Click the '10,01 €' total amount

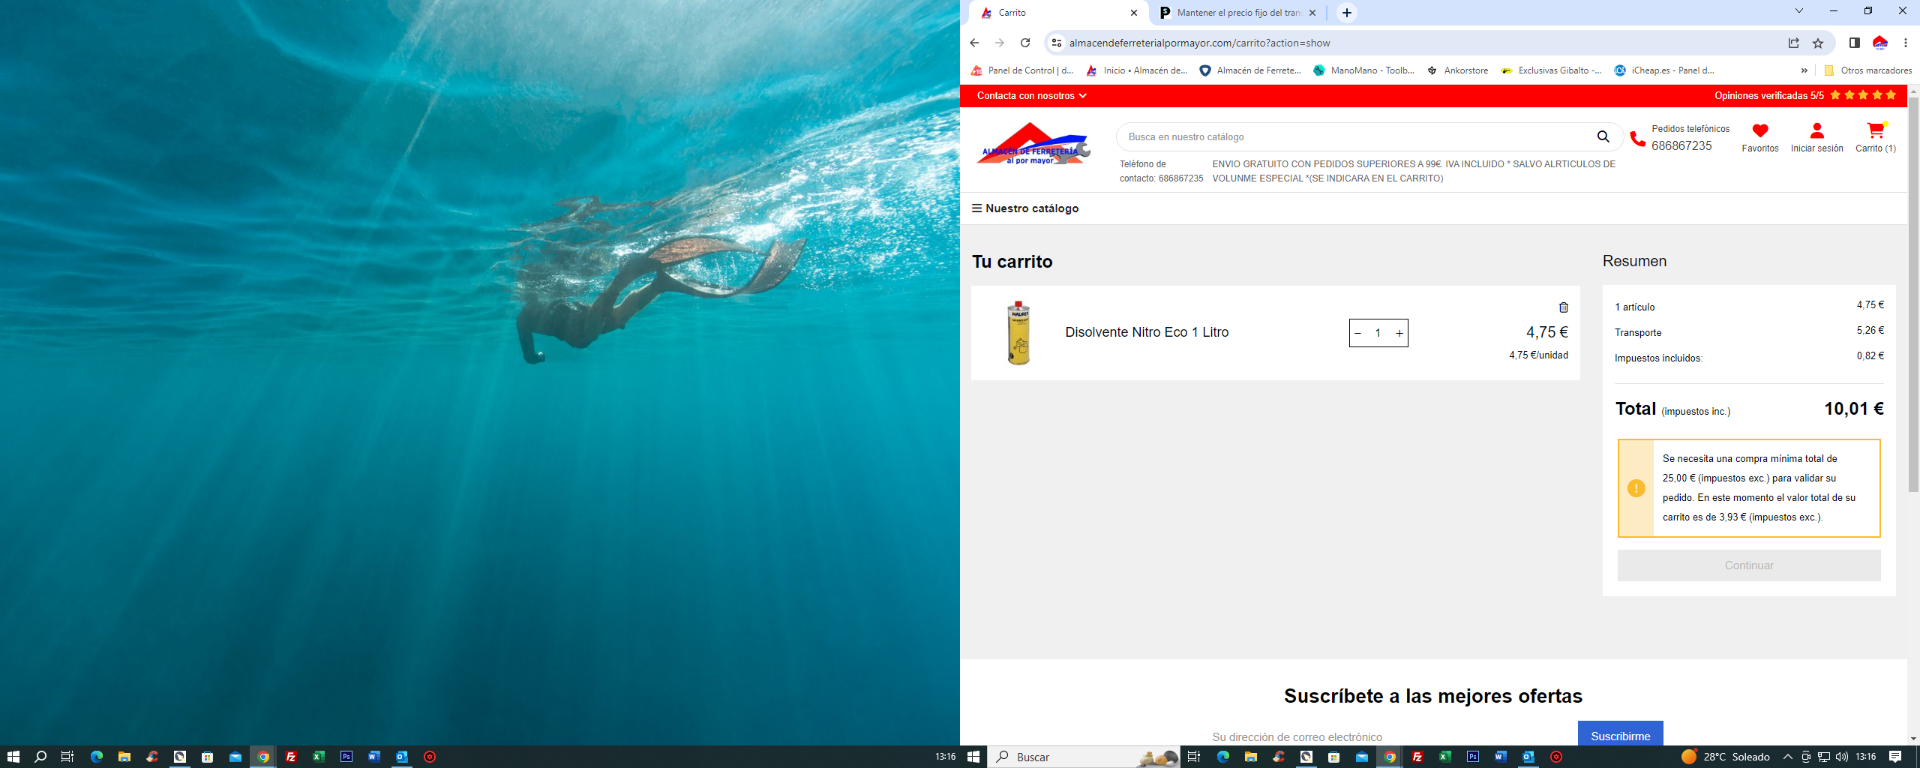click(x=1854, y=409)
